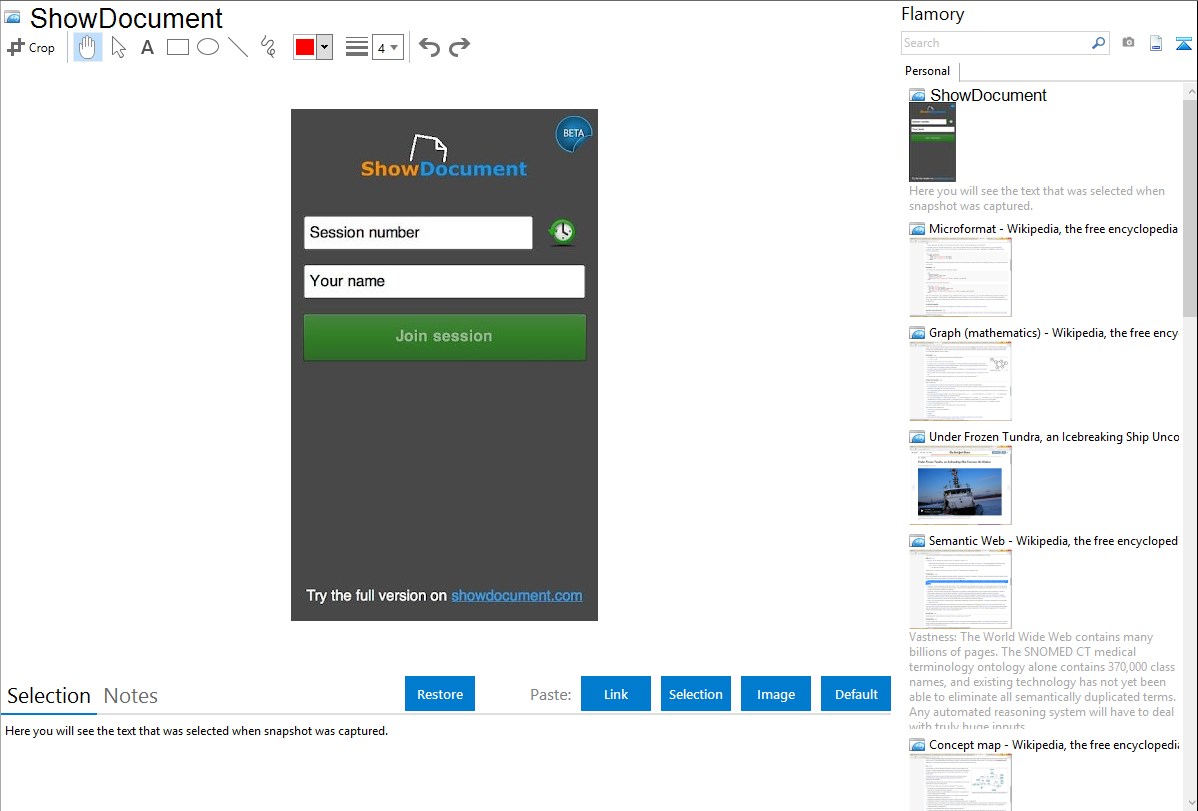Click the document page icon in Flamory panel
The image size is (1198, 811).
click(x=1156, y=43)
